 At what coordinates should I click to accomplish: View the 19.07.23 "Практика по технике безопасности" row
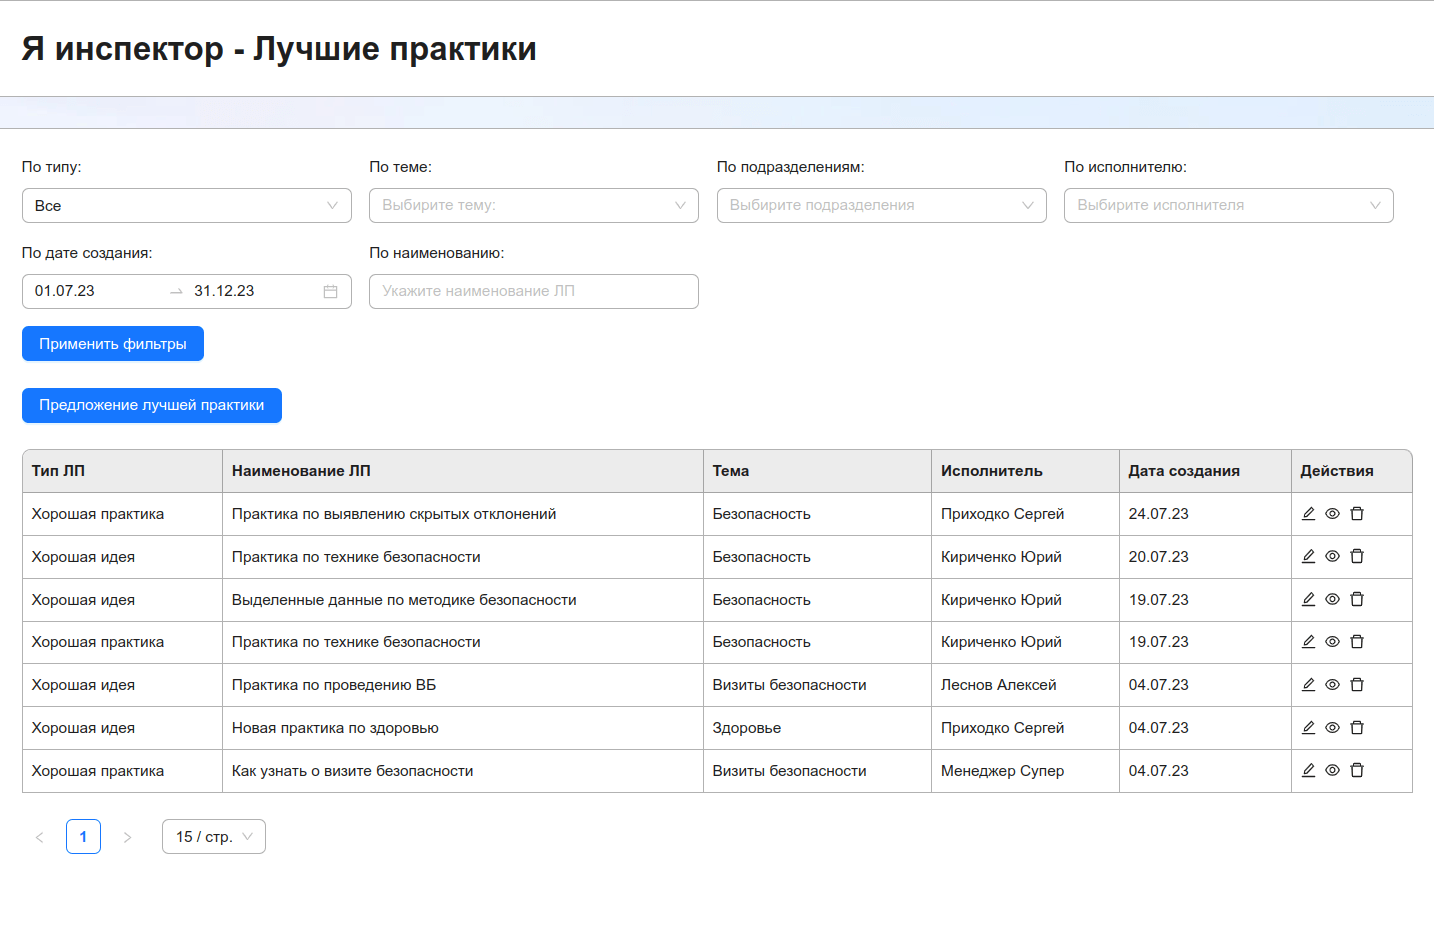1332,642
